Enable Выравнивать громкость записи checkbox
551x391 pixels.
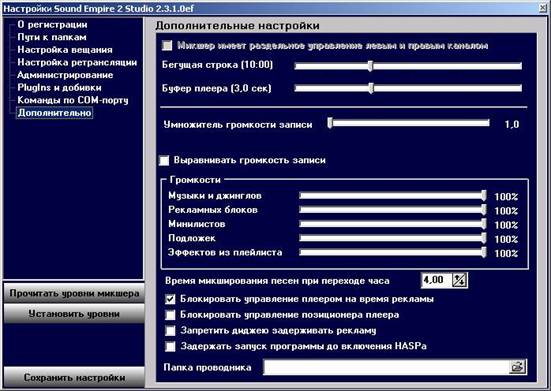click(164, 161)
